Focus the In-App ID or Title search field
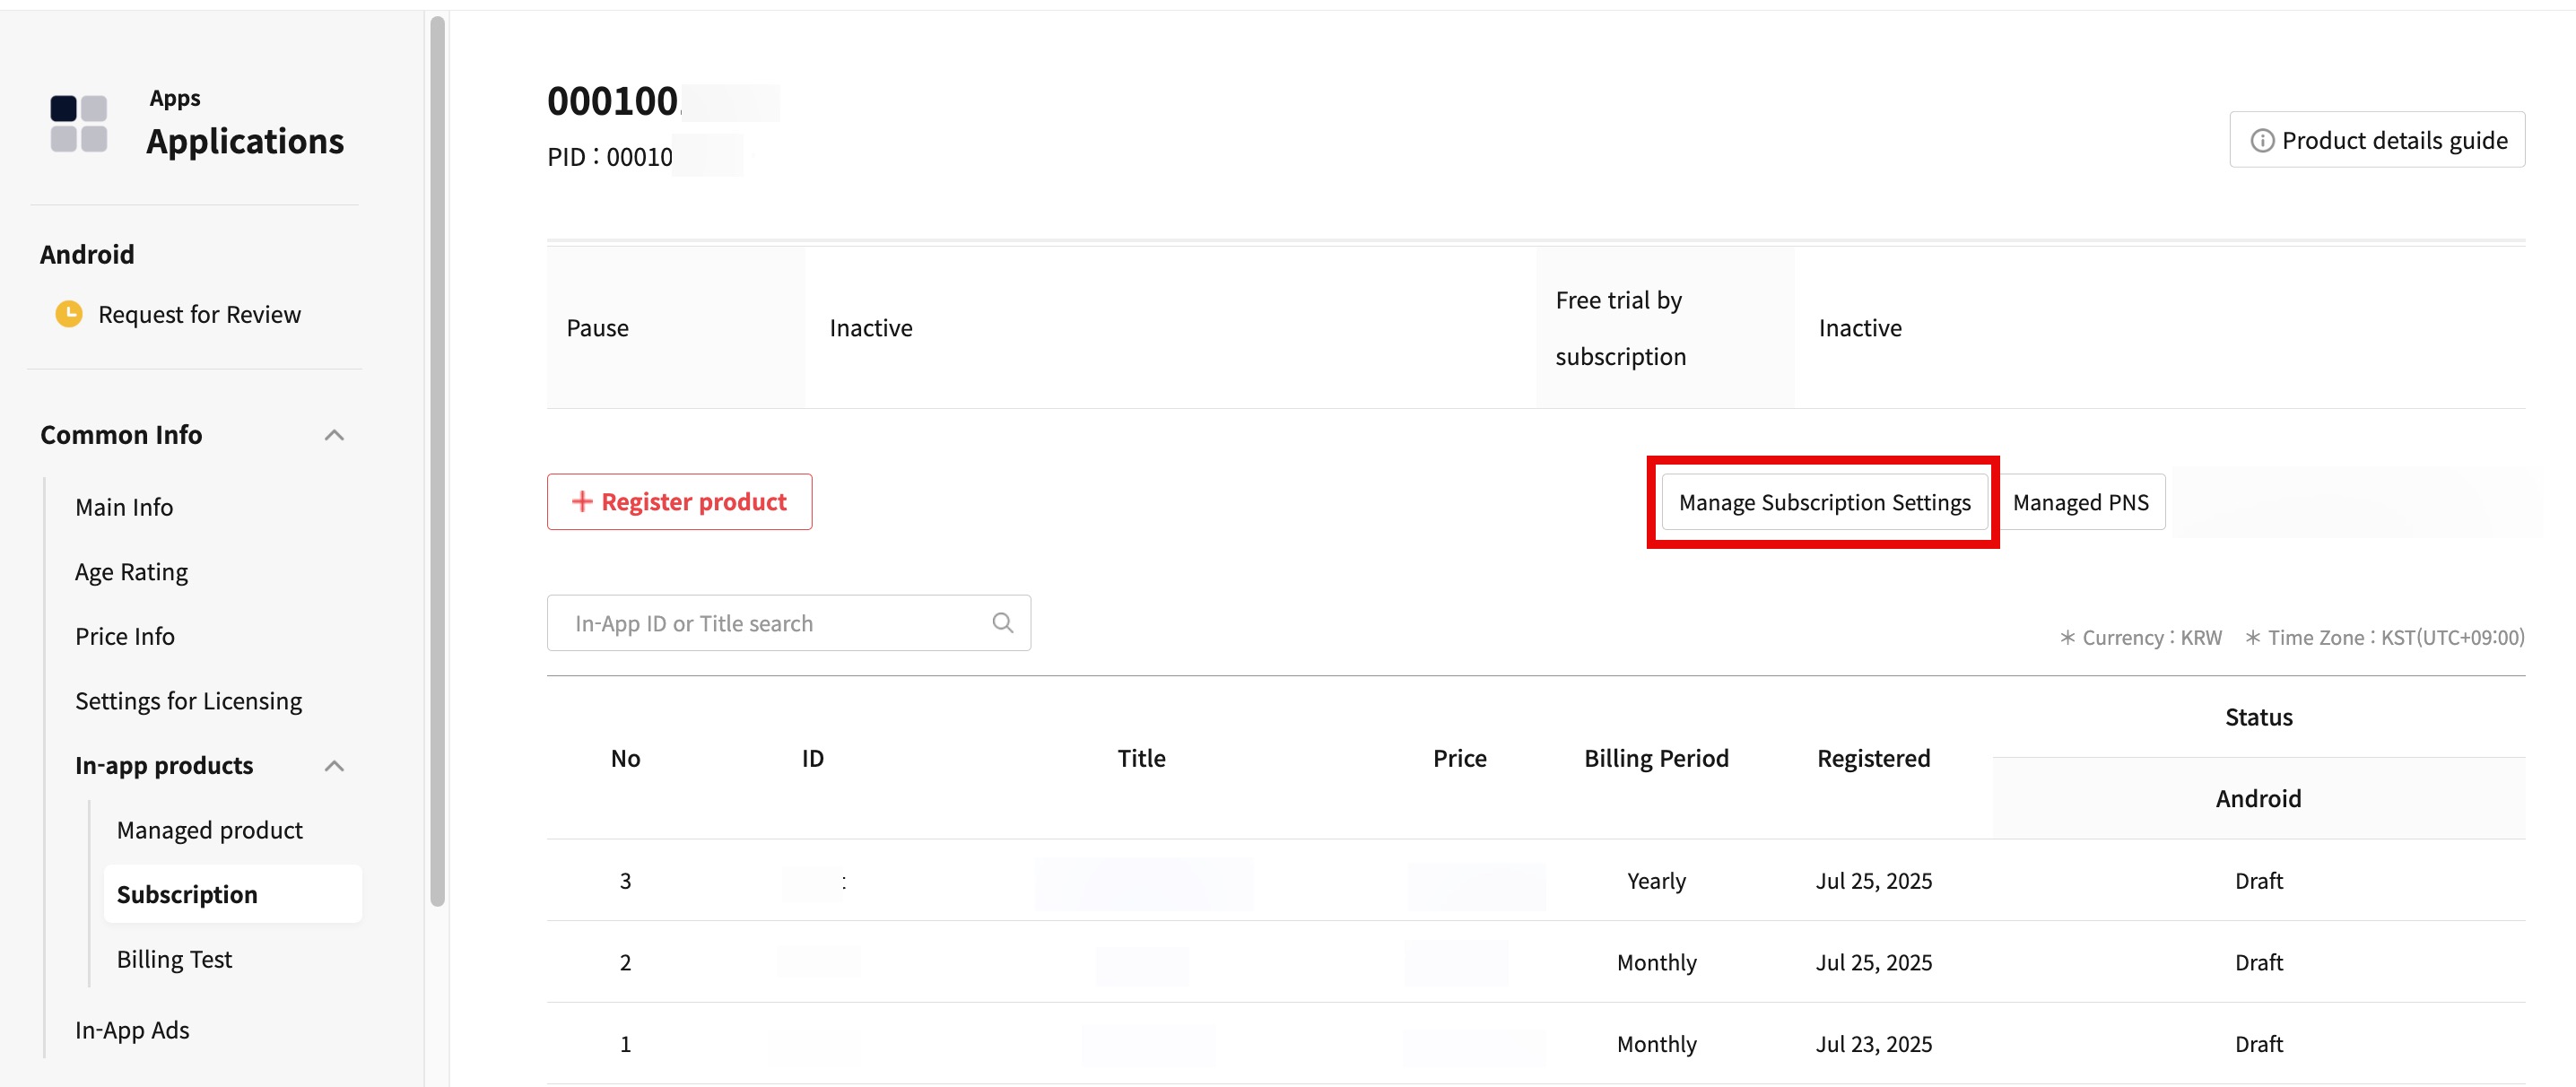The width and height of the screenshot is (2576, 1087). click(770, 623)
